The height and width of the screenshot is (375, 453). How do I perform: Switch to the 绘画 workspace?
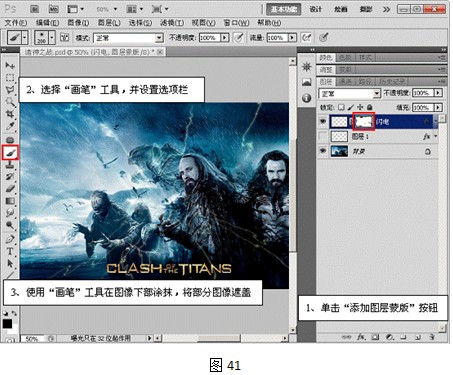click(x=341, y=9)
